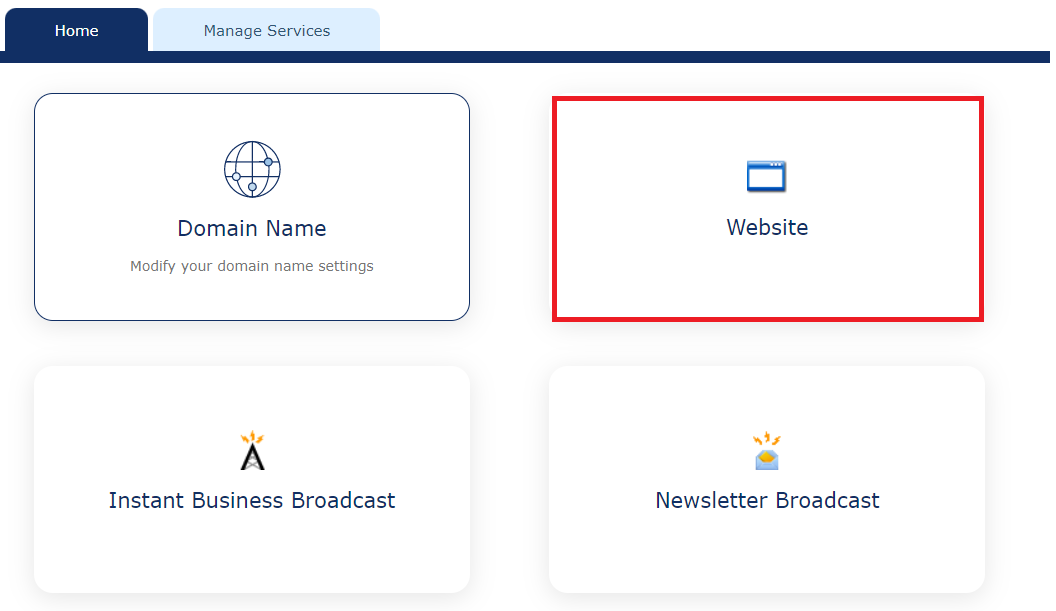Click the Website heading text

[766, 227]
